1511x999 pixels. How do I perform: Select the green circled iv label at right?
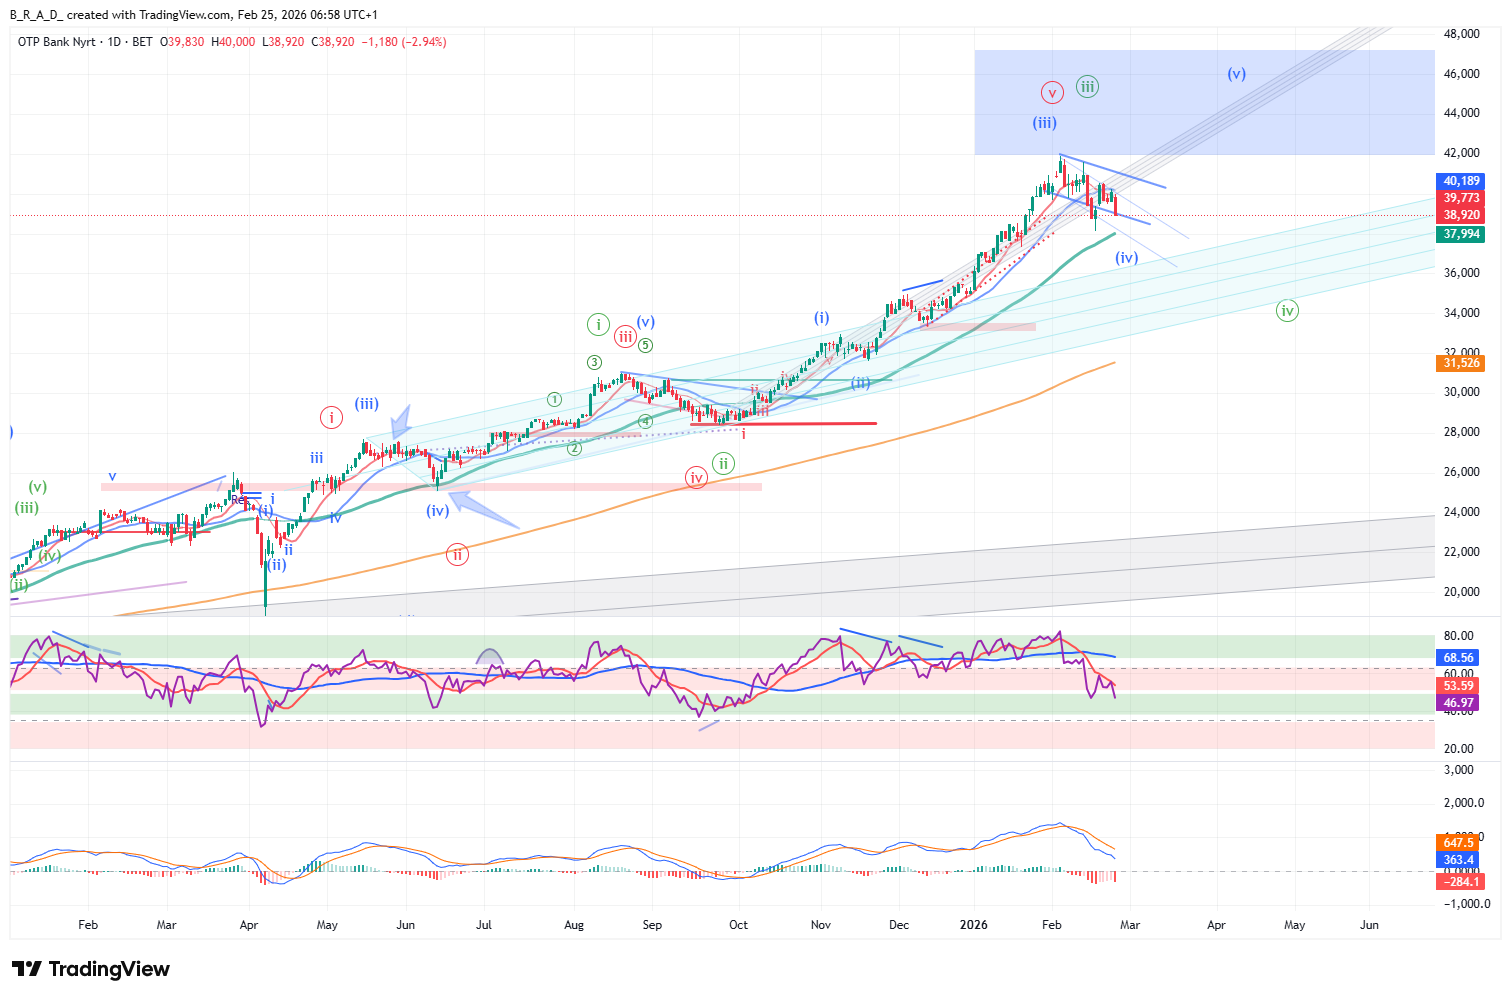[x=1287, y=311]
